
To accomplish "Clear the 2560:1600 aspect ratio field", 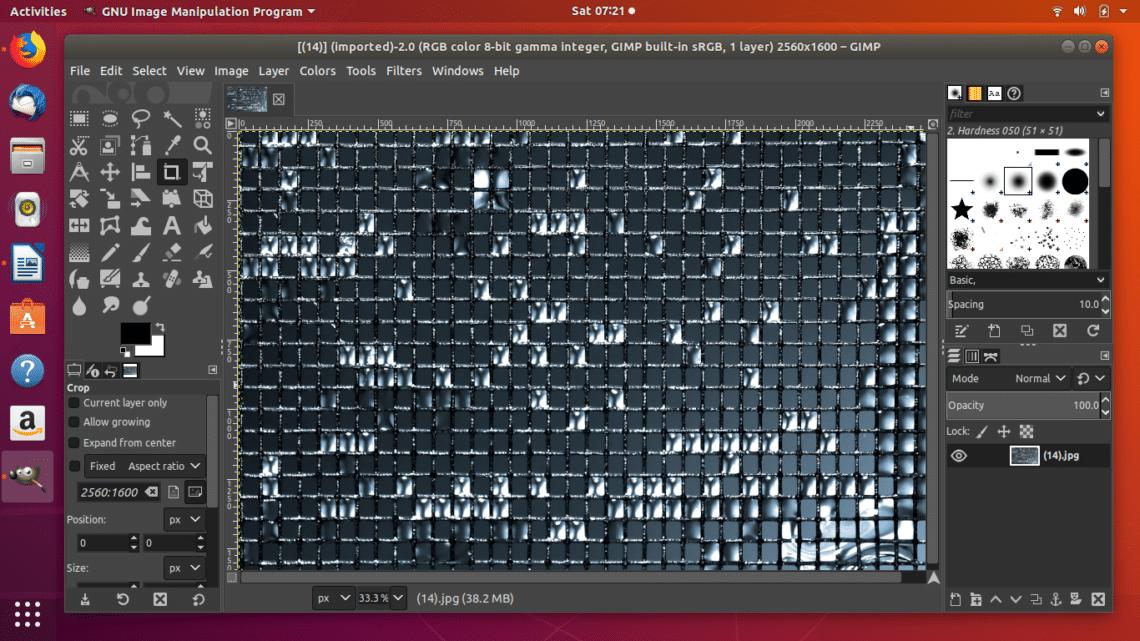I will [x=151, y=492].
